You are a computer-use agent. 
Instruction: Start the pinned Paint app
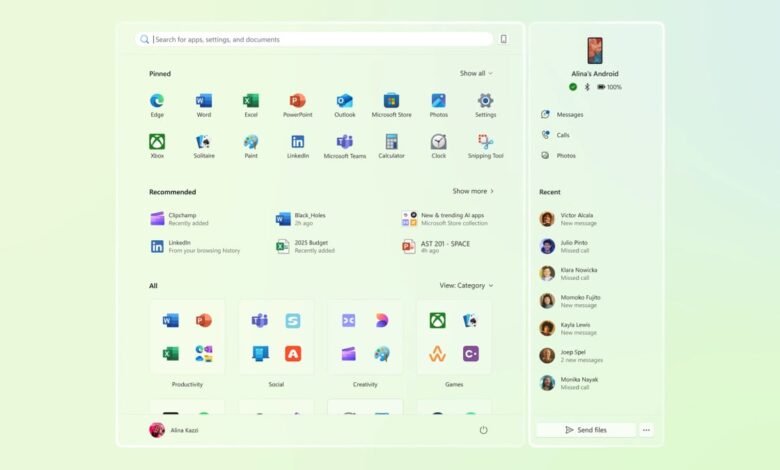tap(251, 146)
